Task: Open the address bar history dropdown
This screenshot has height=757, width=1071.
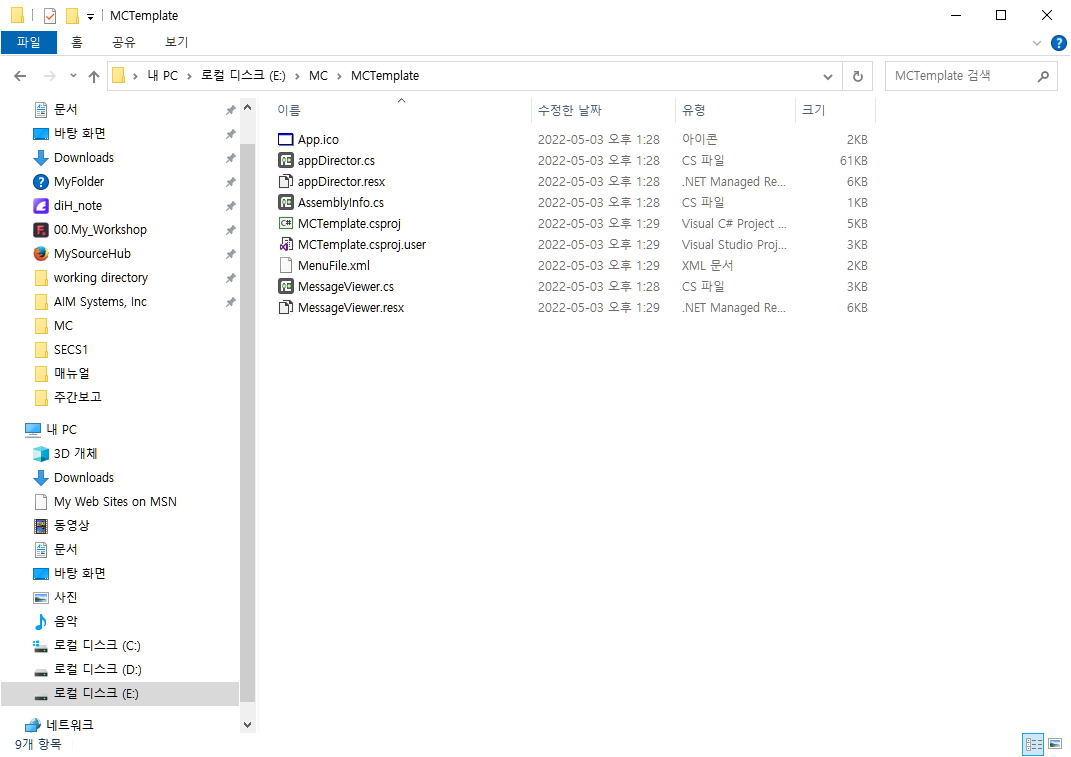Action: (x=828, y=75)
